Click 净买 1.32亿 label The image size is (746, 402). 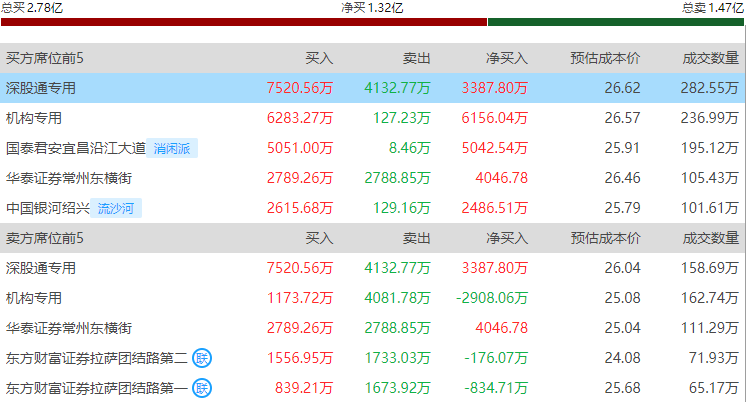pyautogui.click(x=372, y=8)
